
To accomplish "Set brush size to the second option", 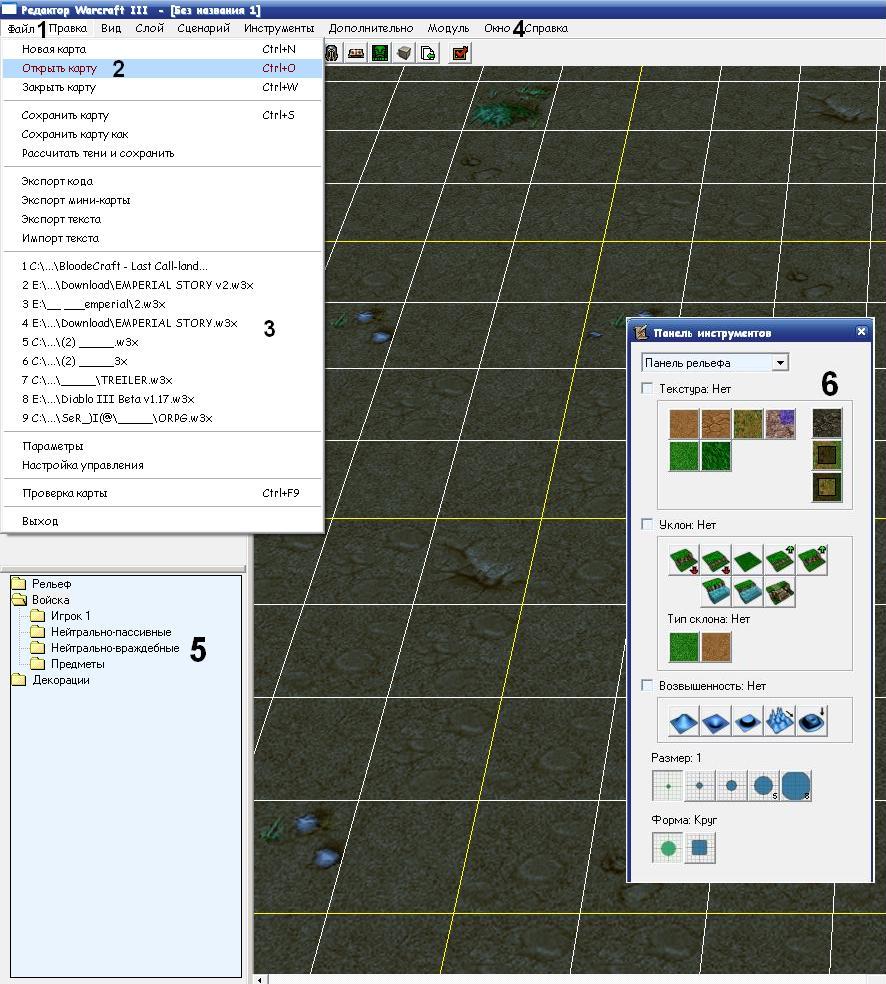I will click(x=700, y=786).
